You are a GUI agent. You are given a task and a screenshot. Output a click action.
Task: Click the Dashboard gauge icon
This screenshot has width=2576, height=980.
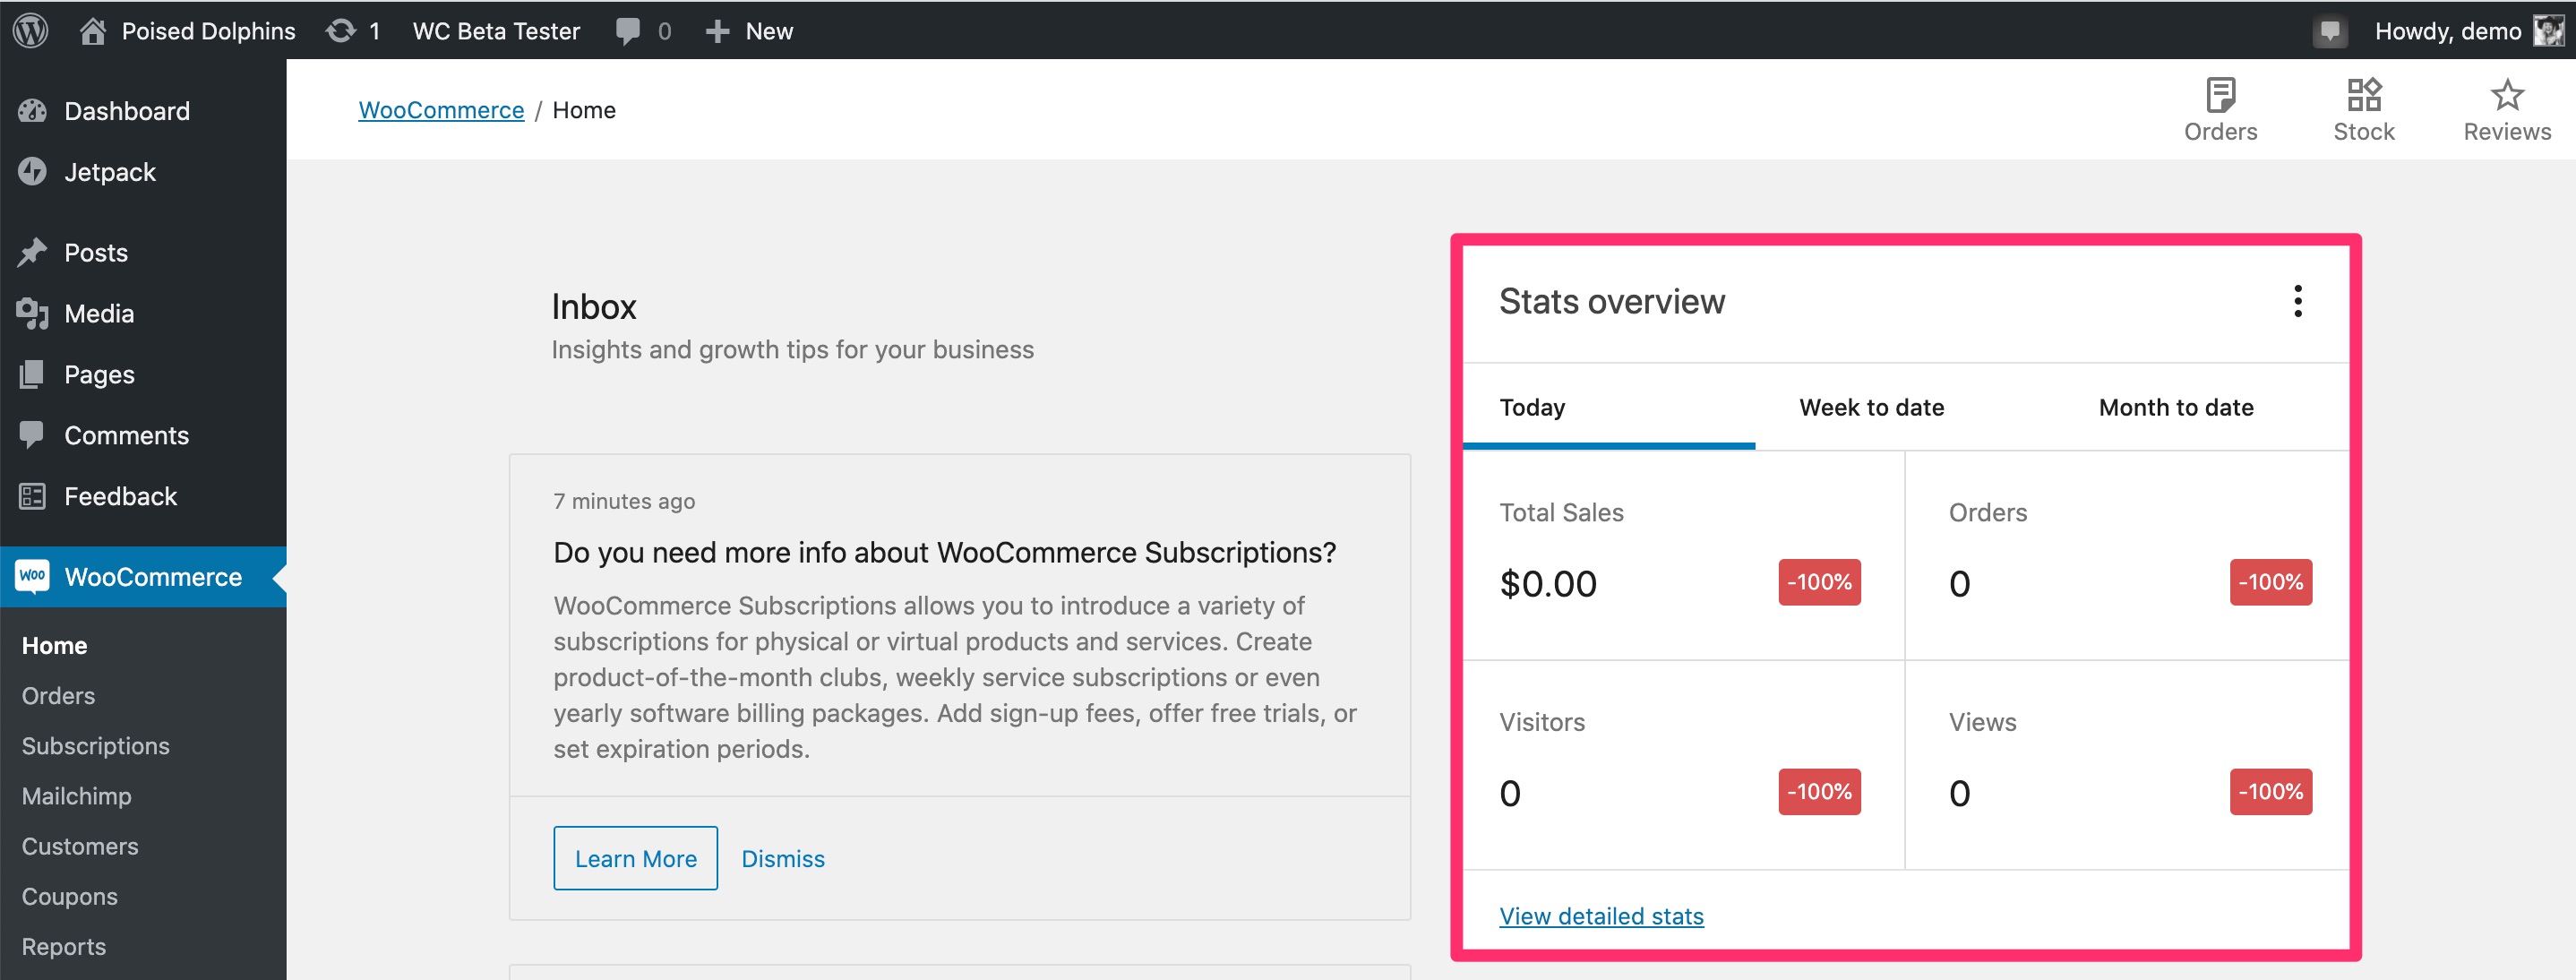pyautogui.click(x=32, y=111)
